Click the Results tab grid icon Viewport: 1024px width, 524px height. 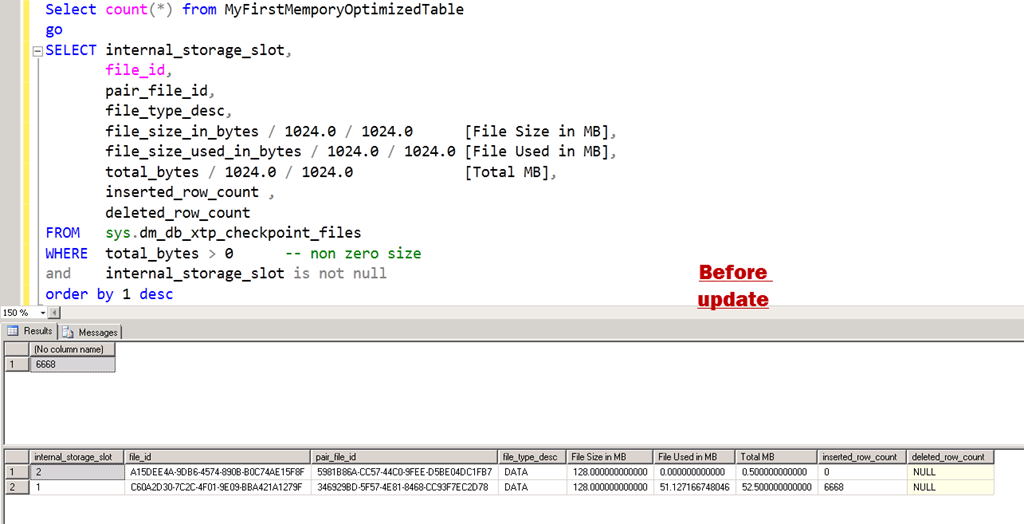(x=13, y=331)
